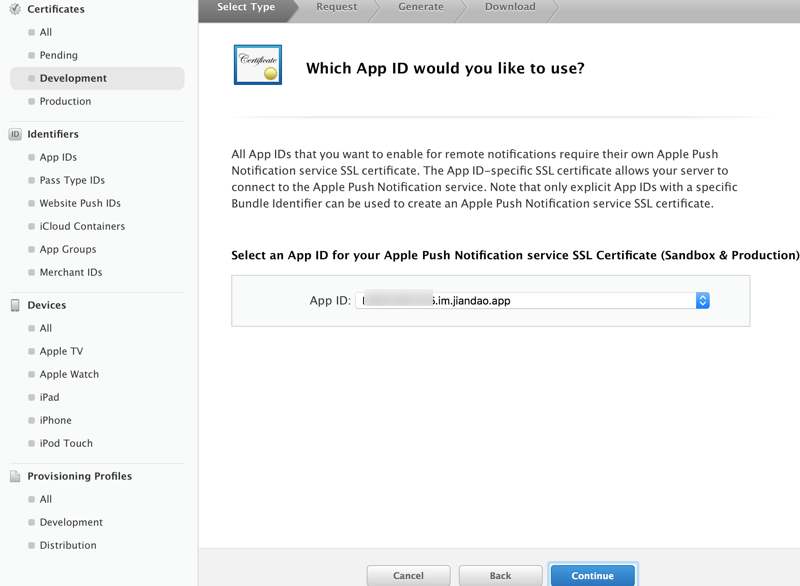
Task: Show All under Devices
Action: point(46,328)
